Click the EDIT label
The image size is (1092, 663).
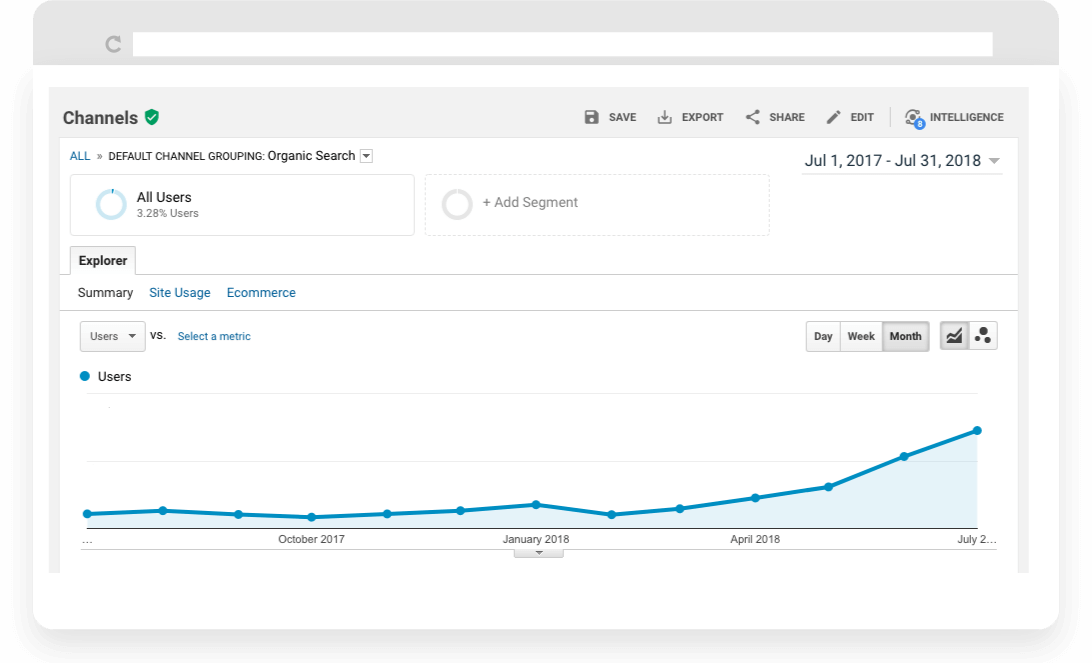tap(861, 117)
